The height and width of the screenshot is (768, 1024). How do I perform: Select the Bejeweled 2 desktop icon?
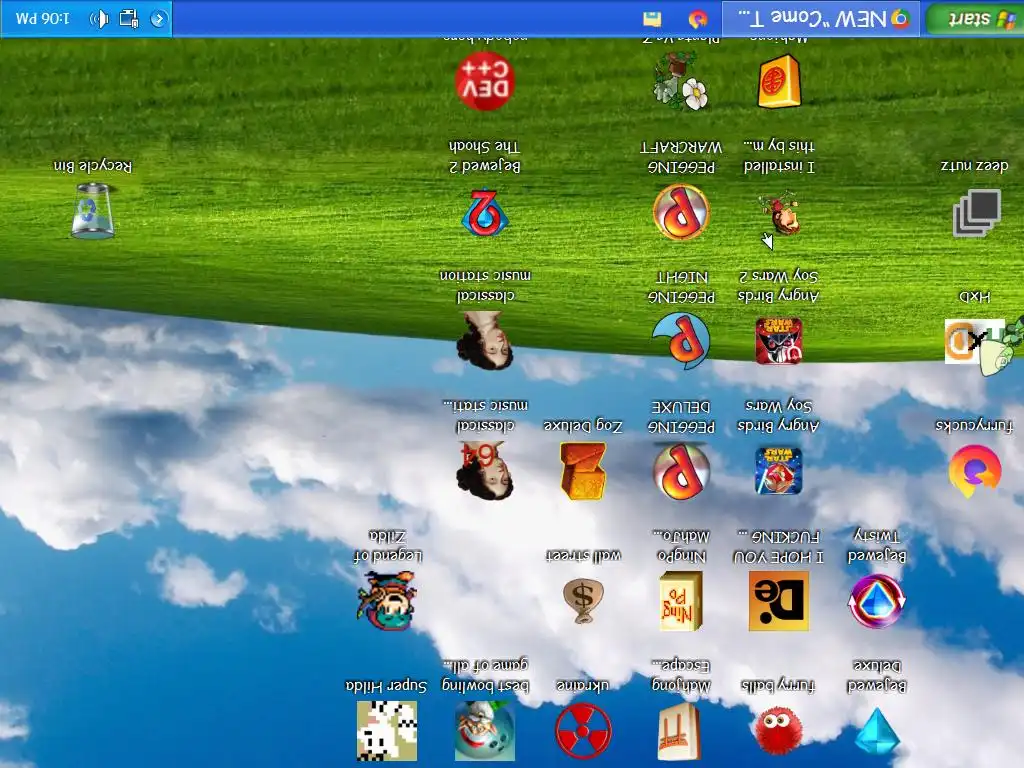tap(485, 212)
